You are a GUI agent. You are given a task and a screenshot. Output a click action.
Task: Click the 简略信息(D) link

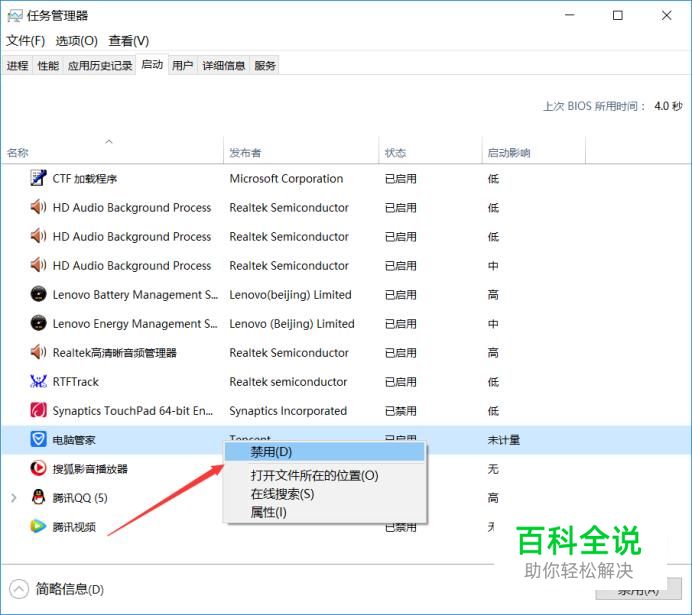coord(70,589)
